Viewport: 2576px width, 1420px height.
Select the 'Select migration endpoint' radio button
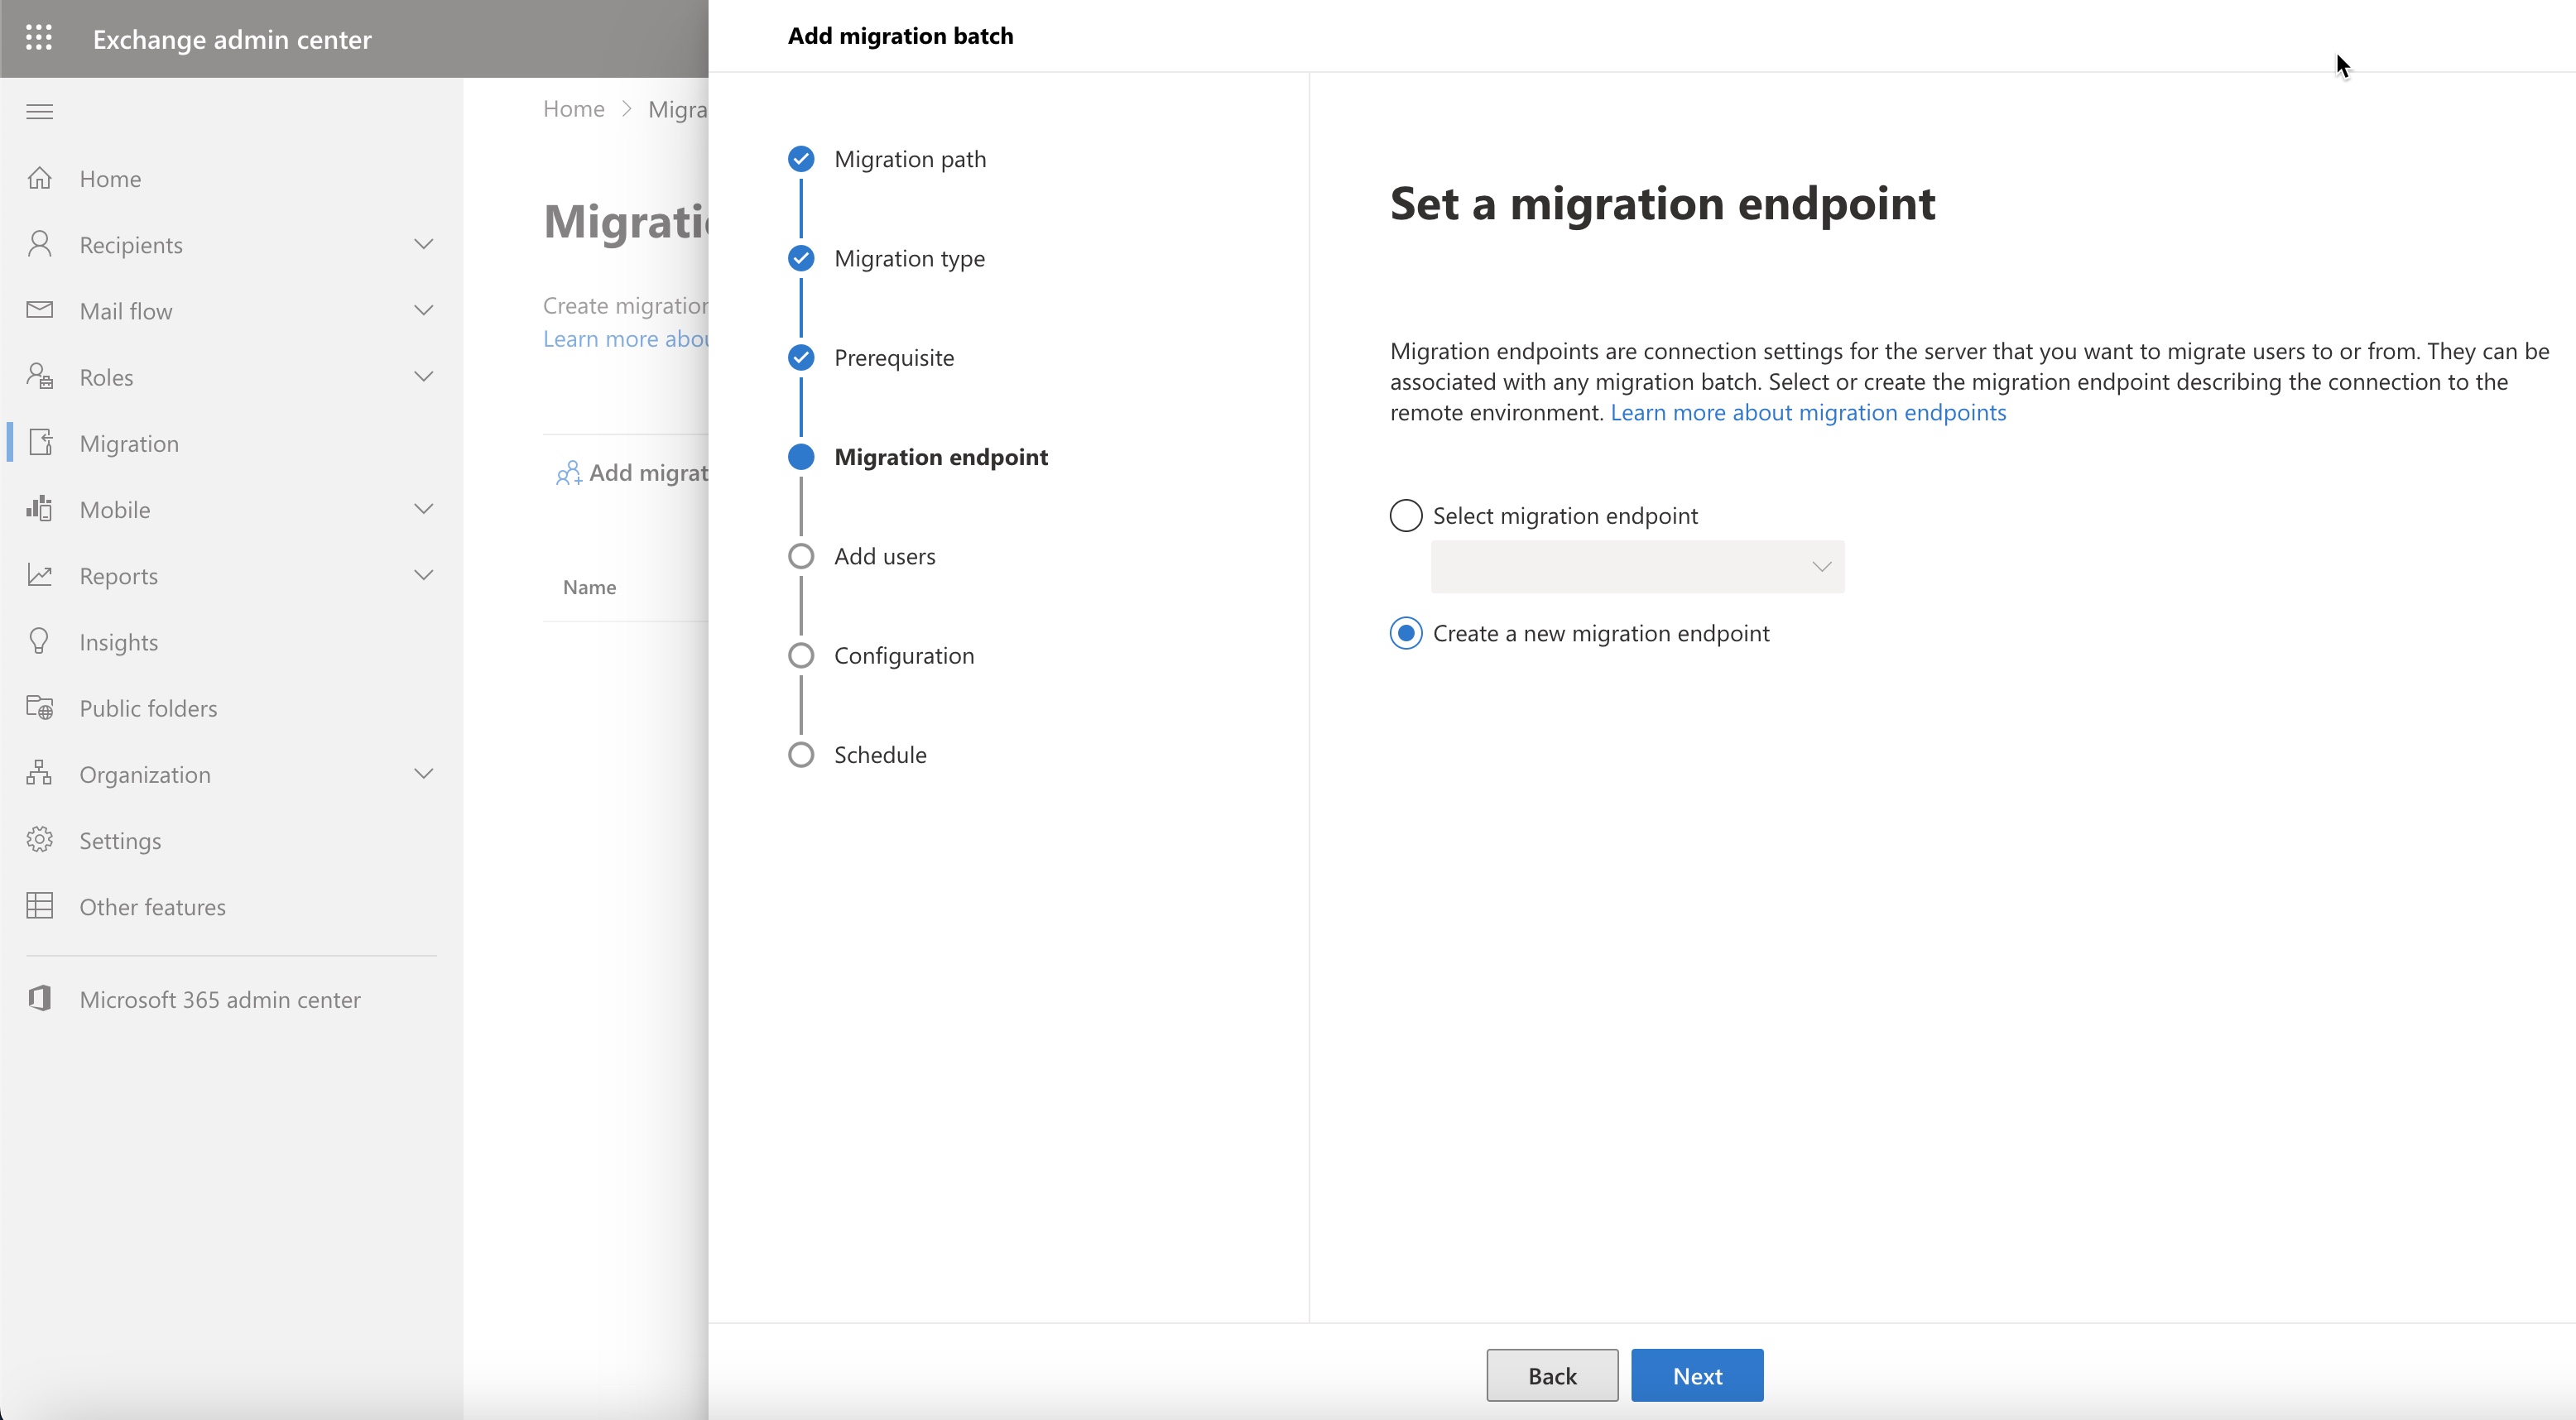[x=1406, y=515]
